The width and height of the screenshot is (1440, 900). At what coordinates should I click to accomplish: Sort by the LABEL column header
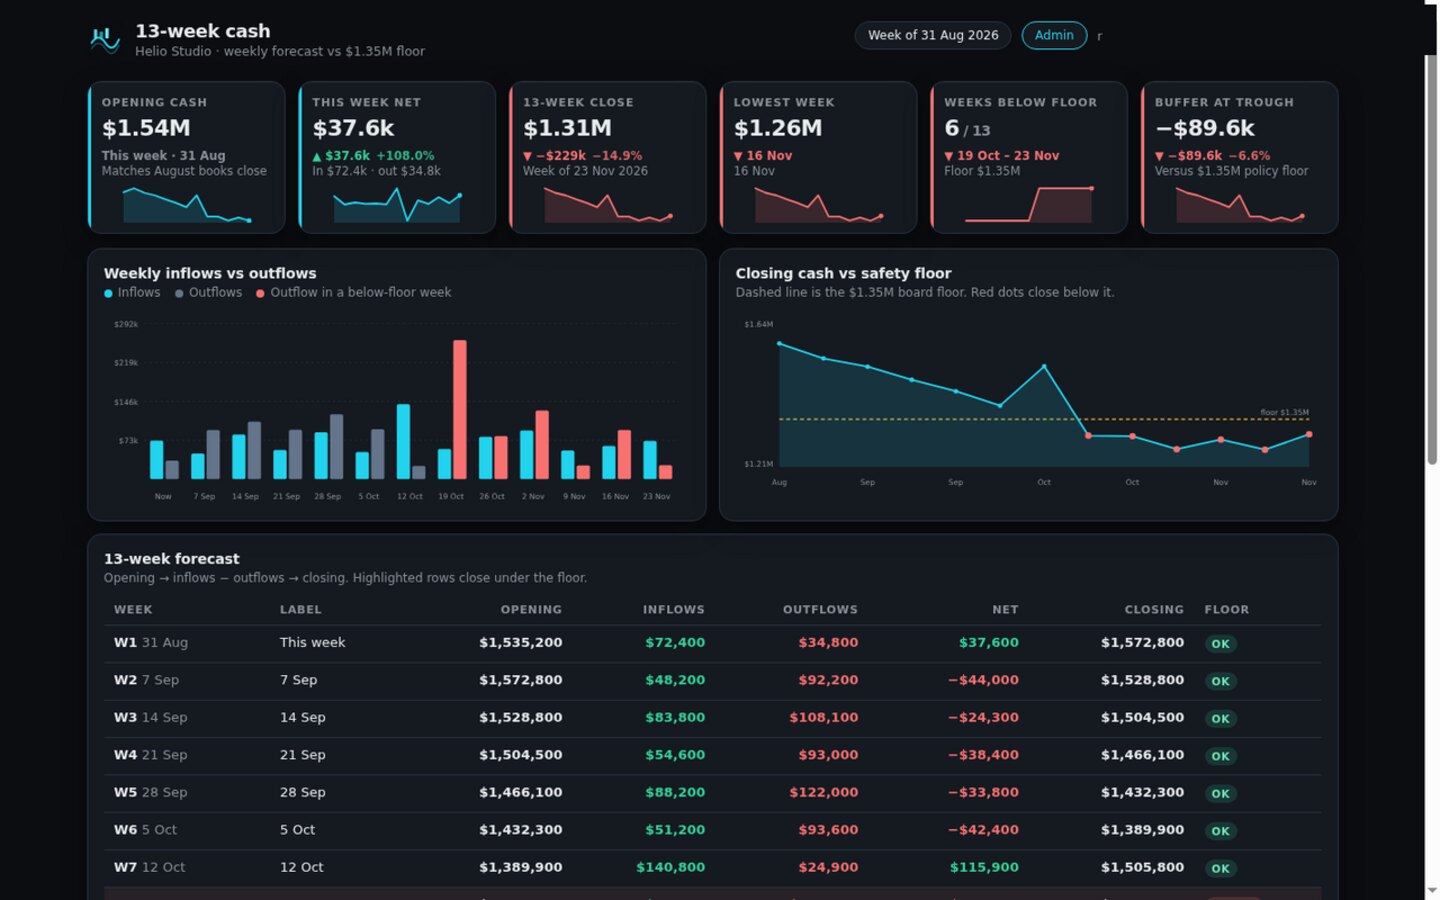(x=301, y=609)
